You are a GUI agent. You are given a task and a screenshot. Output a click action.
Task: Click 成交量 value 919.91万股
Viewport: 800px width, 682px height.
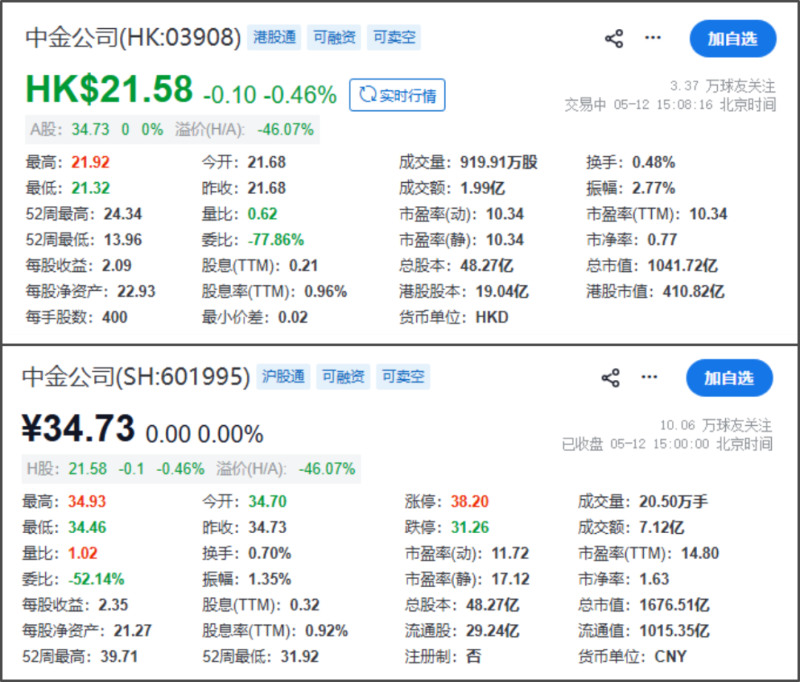click(499, 162)
